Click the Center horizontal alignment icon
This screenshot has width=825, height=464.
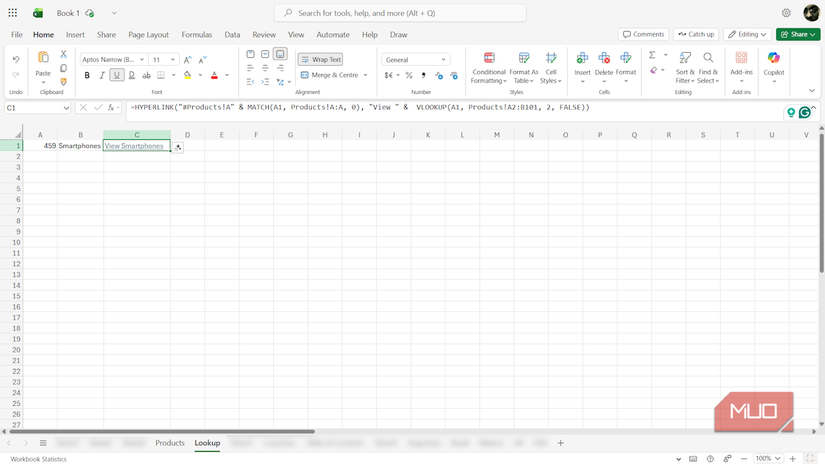coord(265,68)
